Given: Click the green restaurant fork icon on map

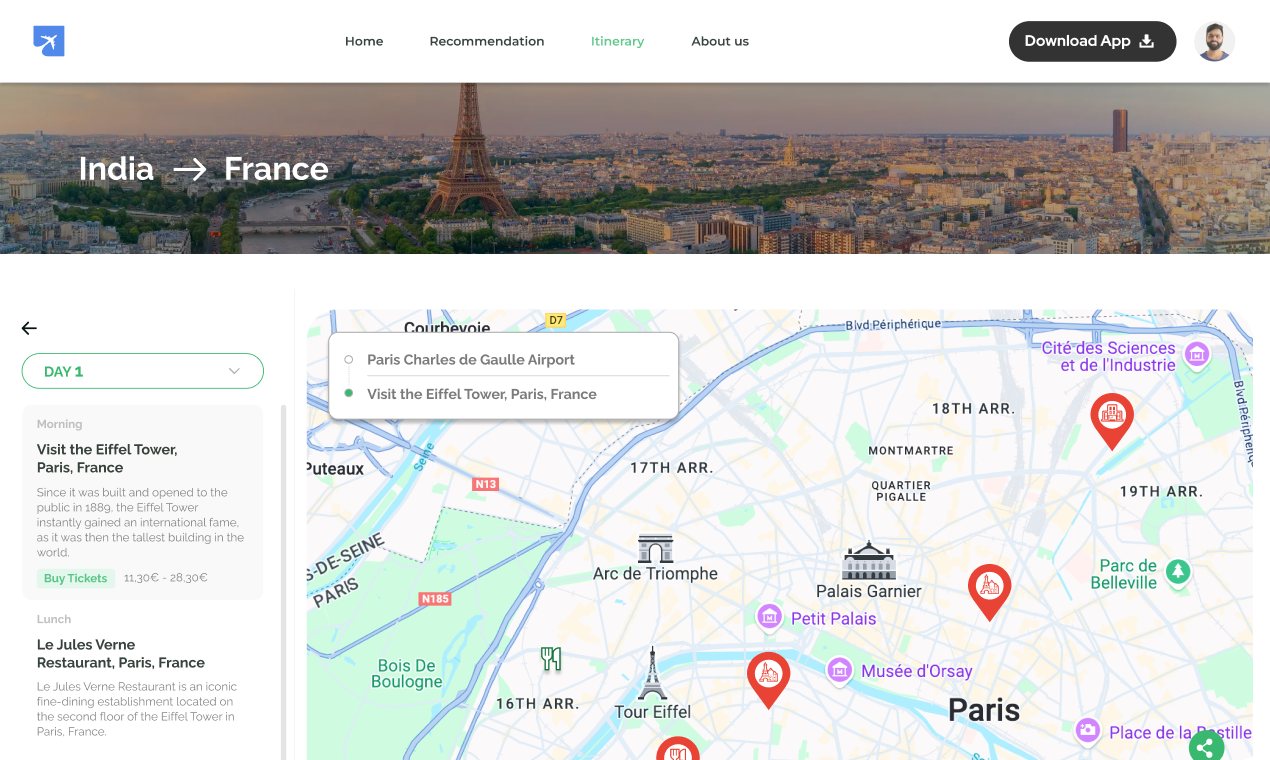Looking at the screenshot, I should [551, 658].
